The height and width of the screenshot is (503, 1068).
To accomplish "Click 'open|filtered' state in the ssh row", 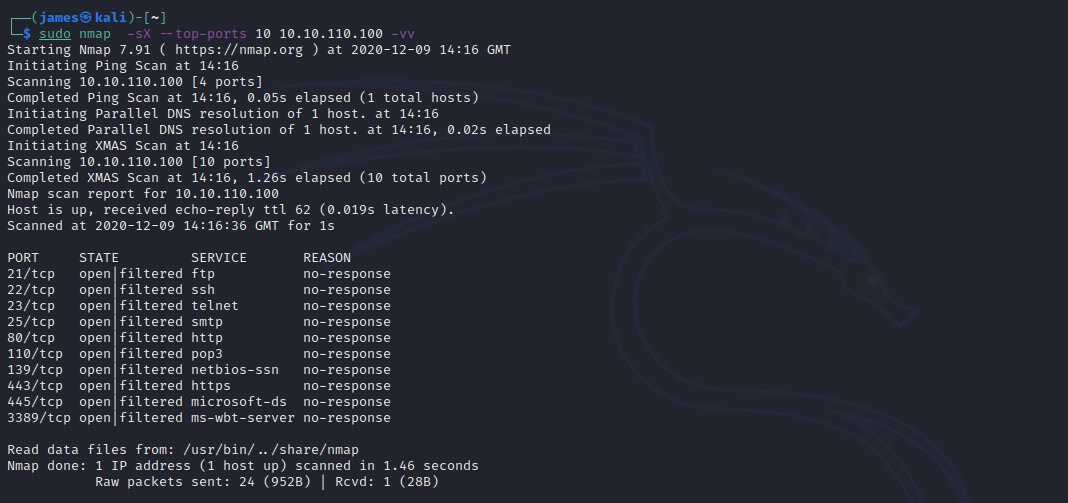I will pyautogui.click(x=131, y=290).
